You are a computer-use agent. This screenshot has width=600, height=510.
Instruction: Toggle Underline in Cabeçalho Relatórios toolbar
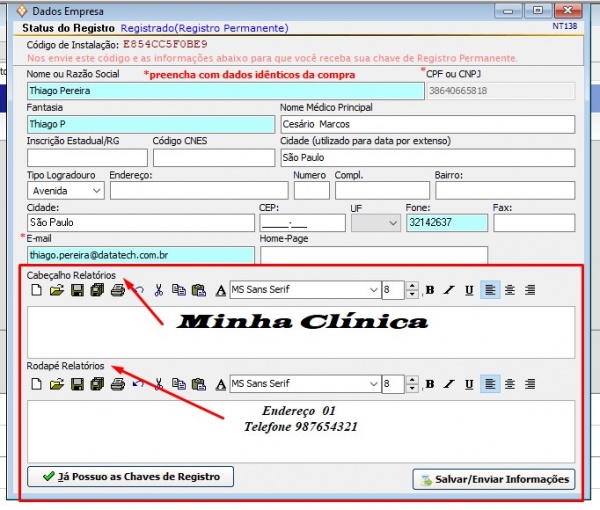469,290
